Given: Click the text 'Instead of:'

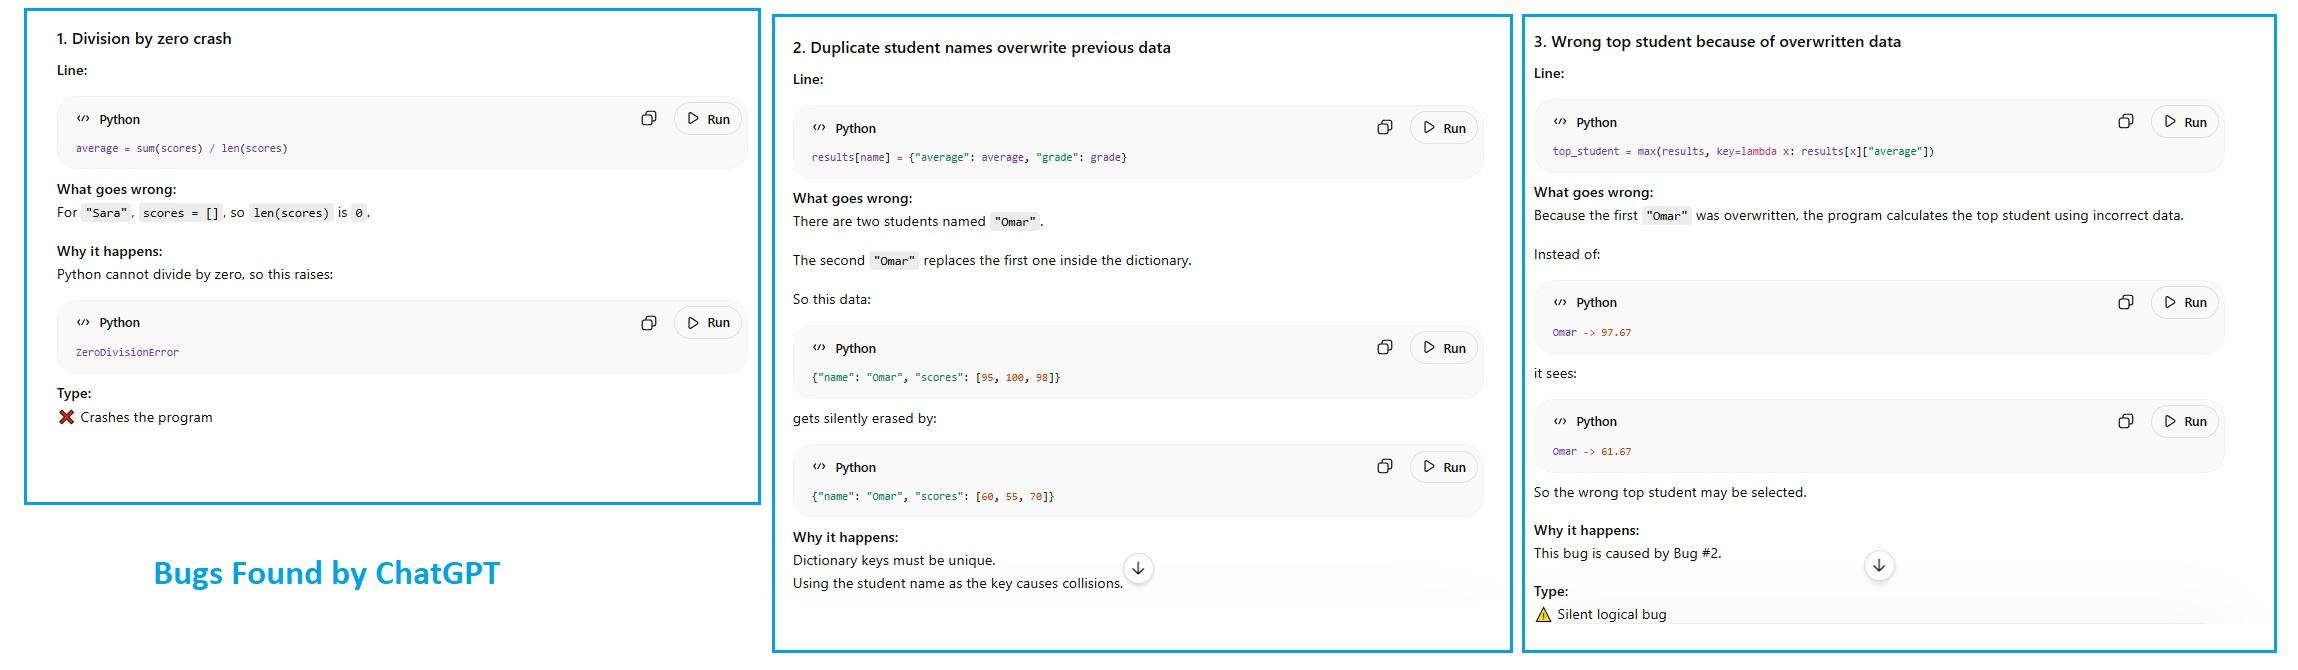Looking at the screenshot, I should (1567, 254).
